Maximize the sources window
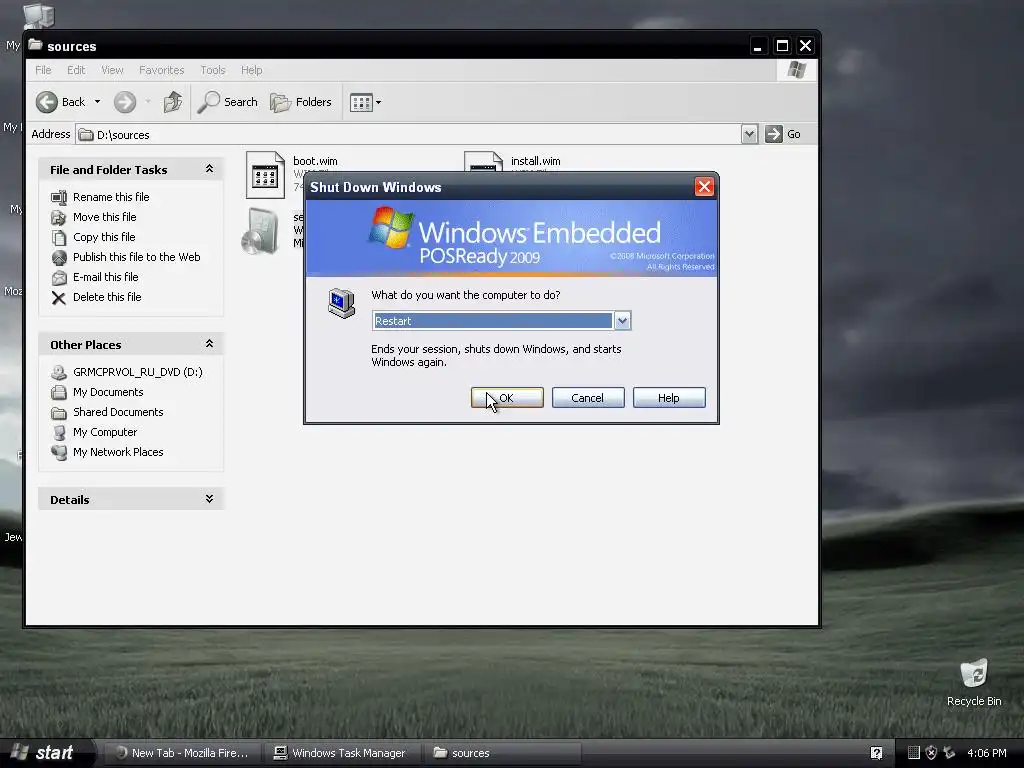 point(782,46)
